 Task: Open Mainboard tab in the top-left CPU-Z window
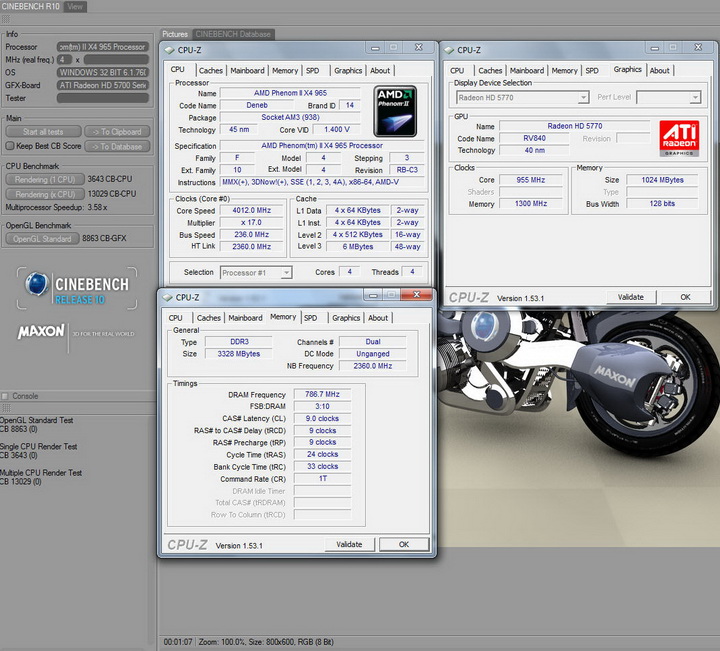(x=247, y=71)
